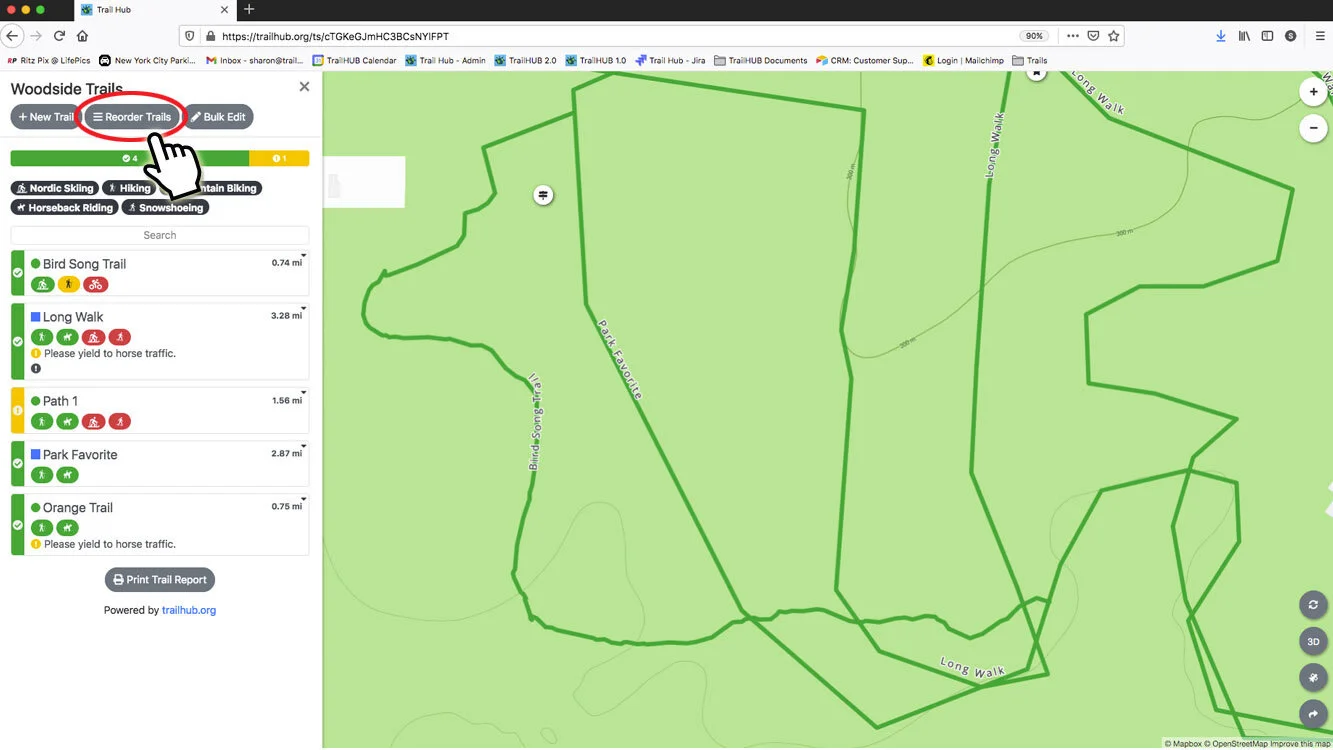1333x750 pixels.
Task: Click the yellow caution status bar segment
Action: 279,158
